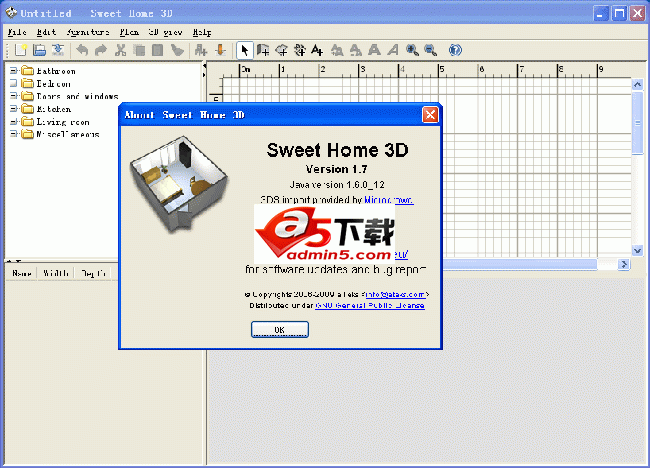Viewport: 650px width, 468px height.
Task: Select the Doors and windows label
Action: tap(78, 96)
